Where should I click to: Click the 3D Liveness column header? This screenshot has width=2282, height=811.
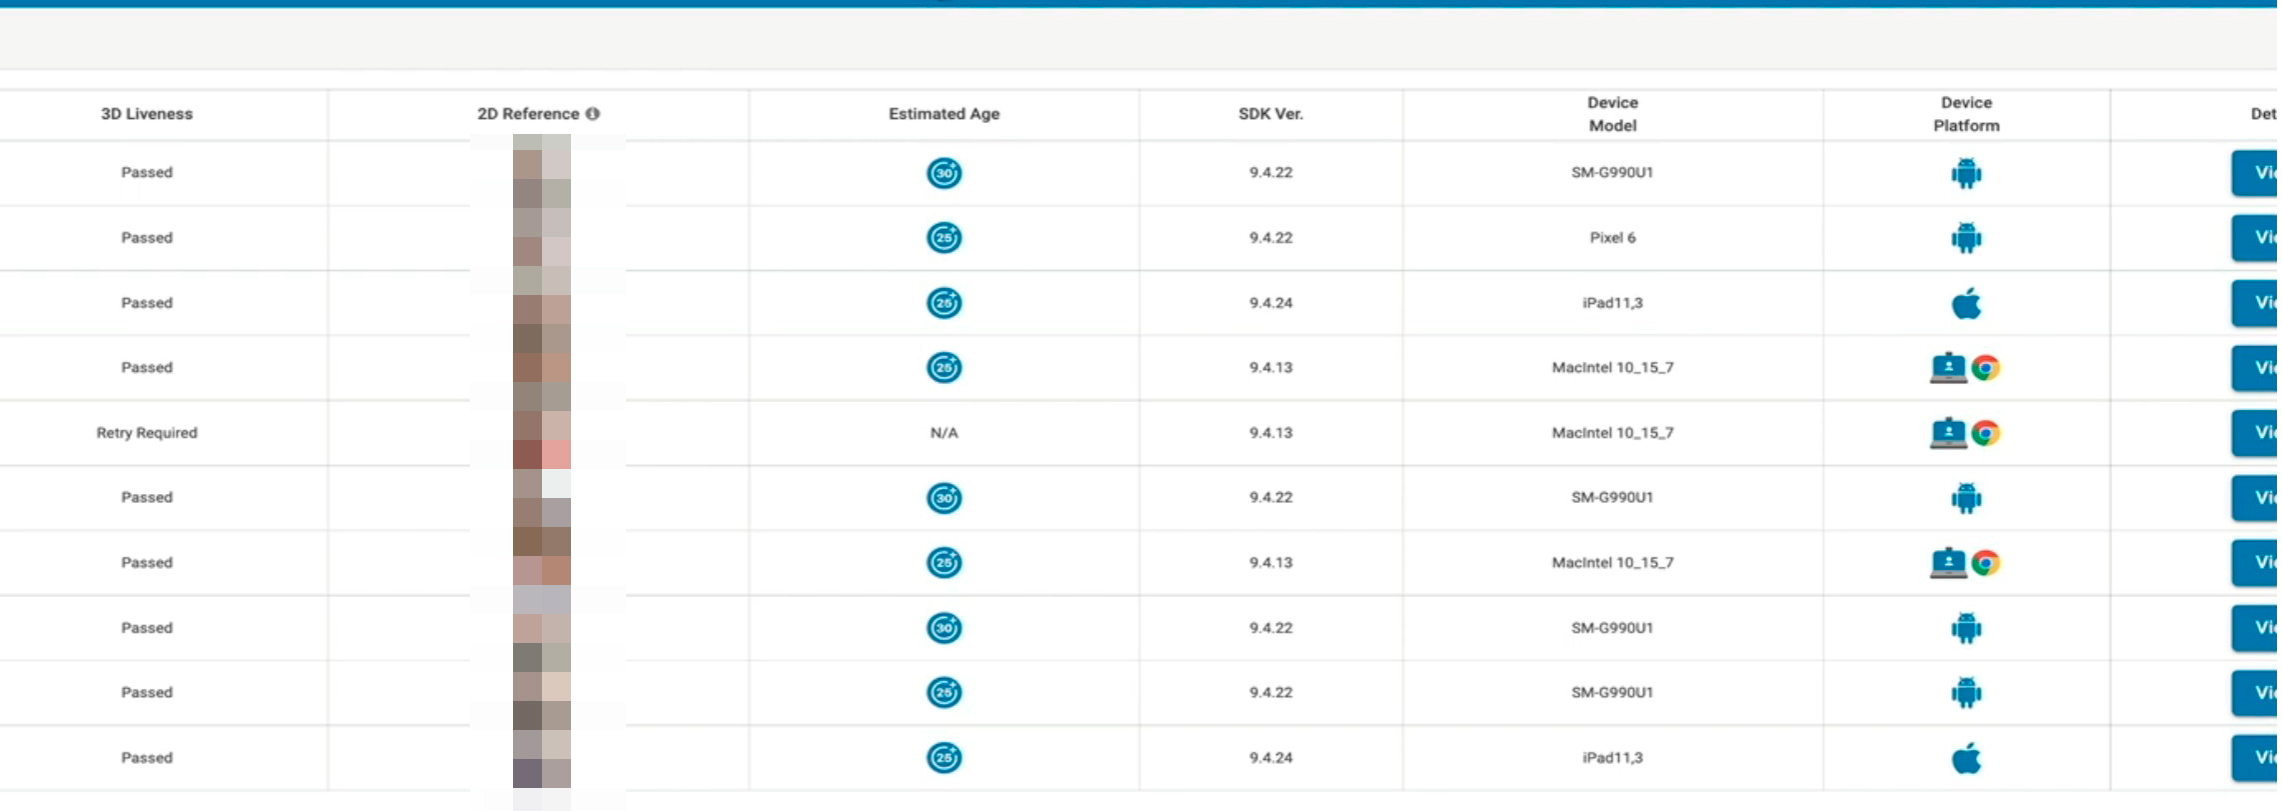146,114
